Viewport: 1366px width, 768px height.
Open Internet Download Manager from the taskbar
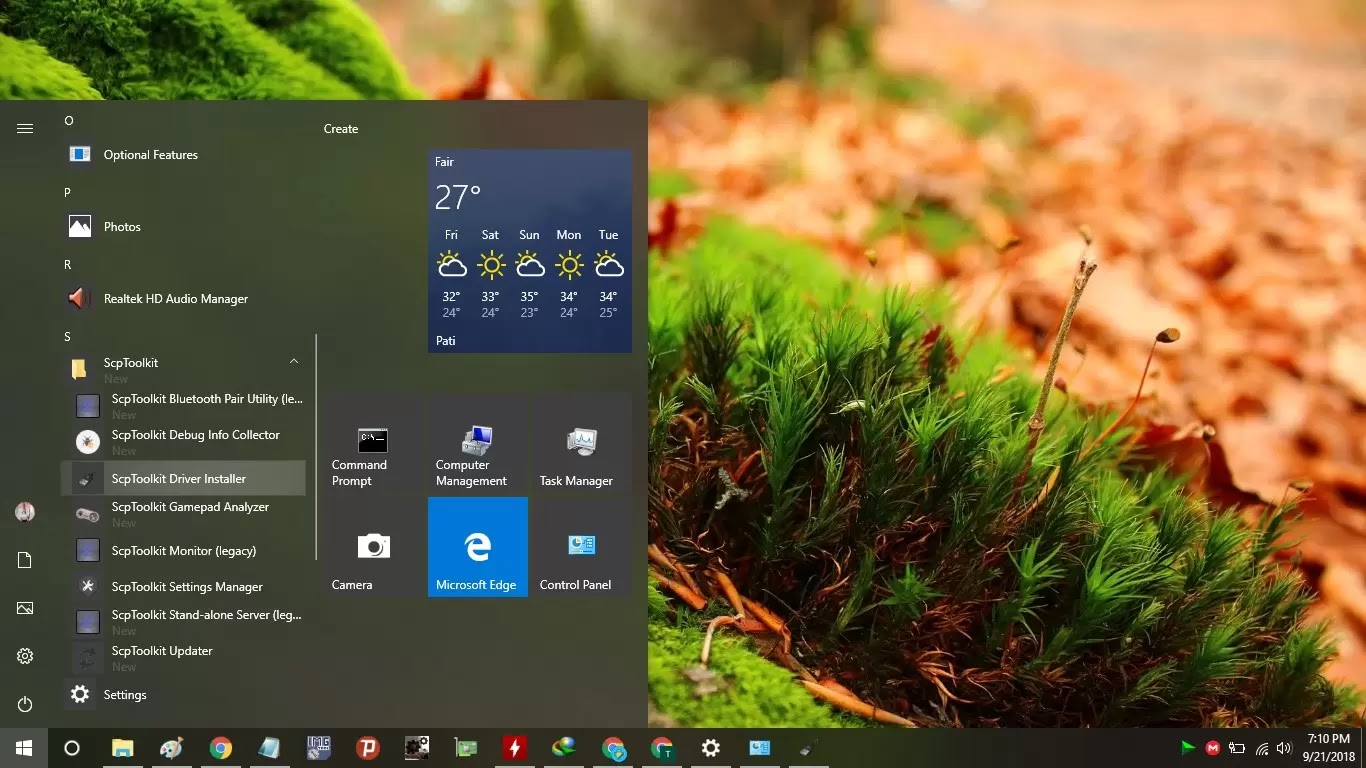coord(563,747)
